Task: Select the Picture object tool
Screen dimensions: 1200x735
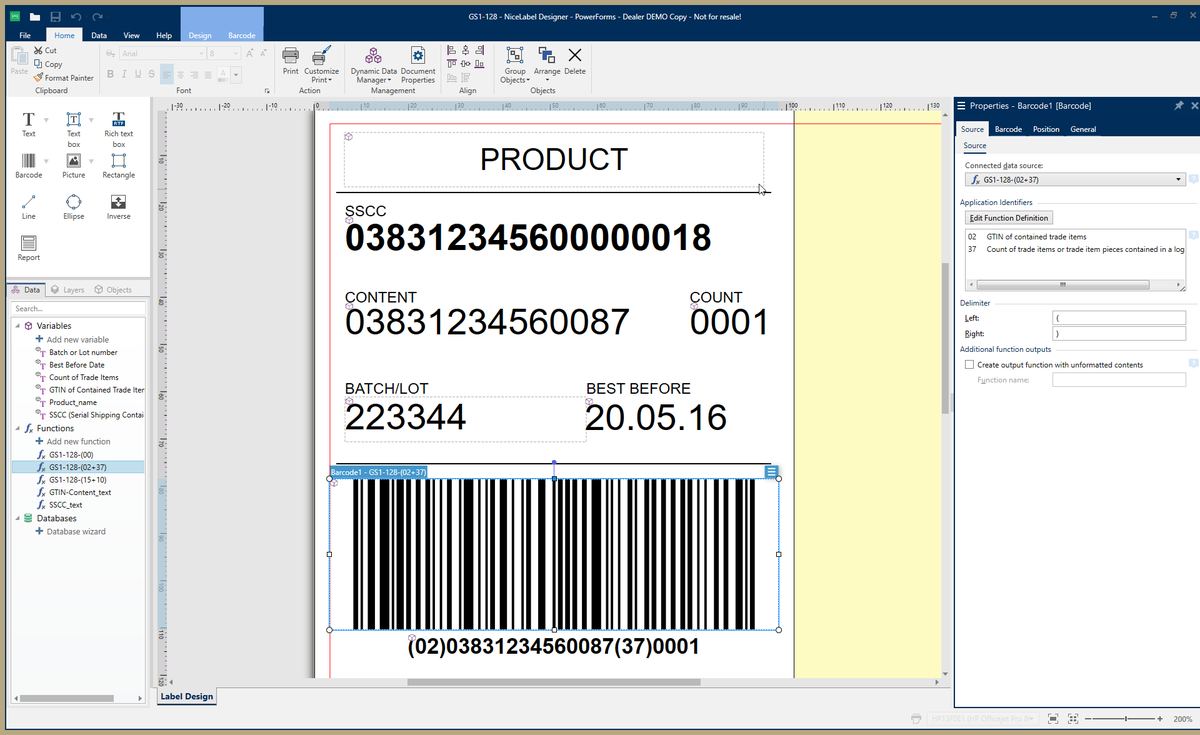Action: 73,166
